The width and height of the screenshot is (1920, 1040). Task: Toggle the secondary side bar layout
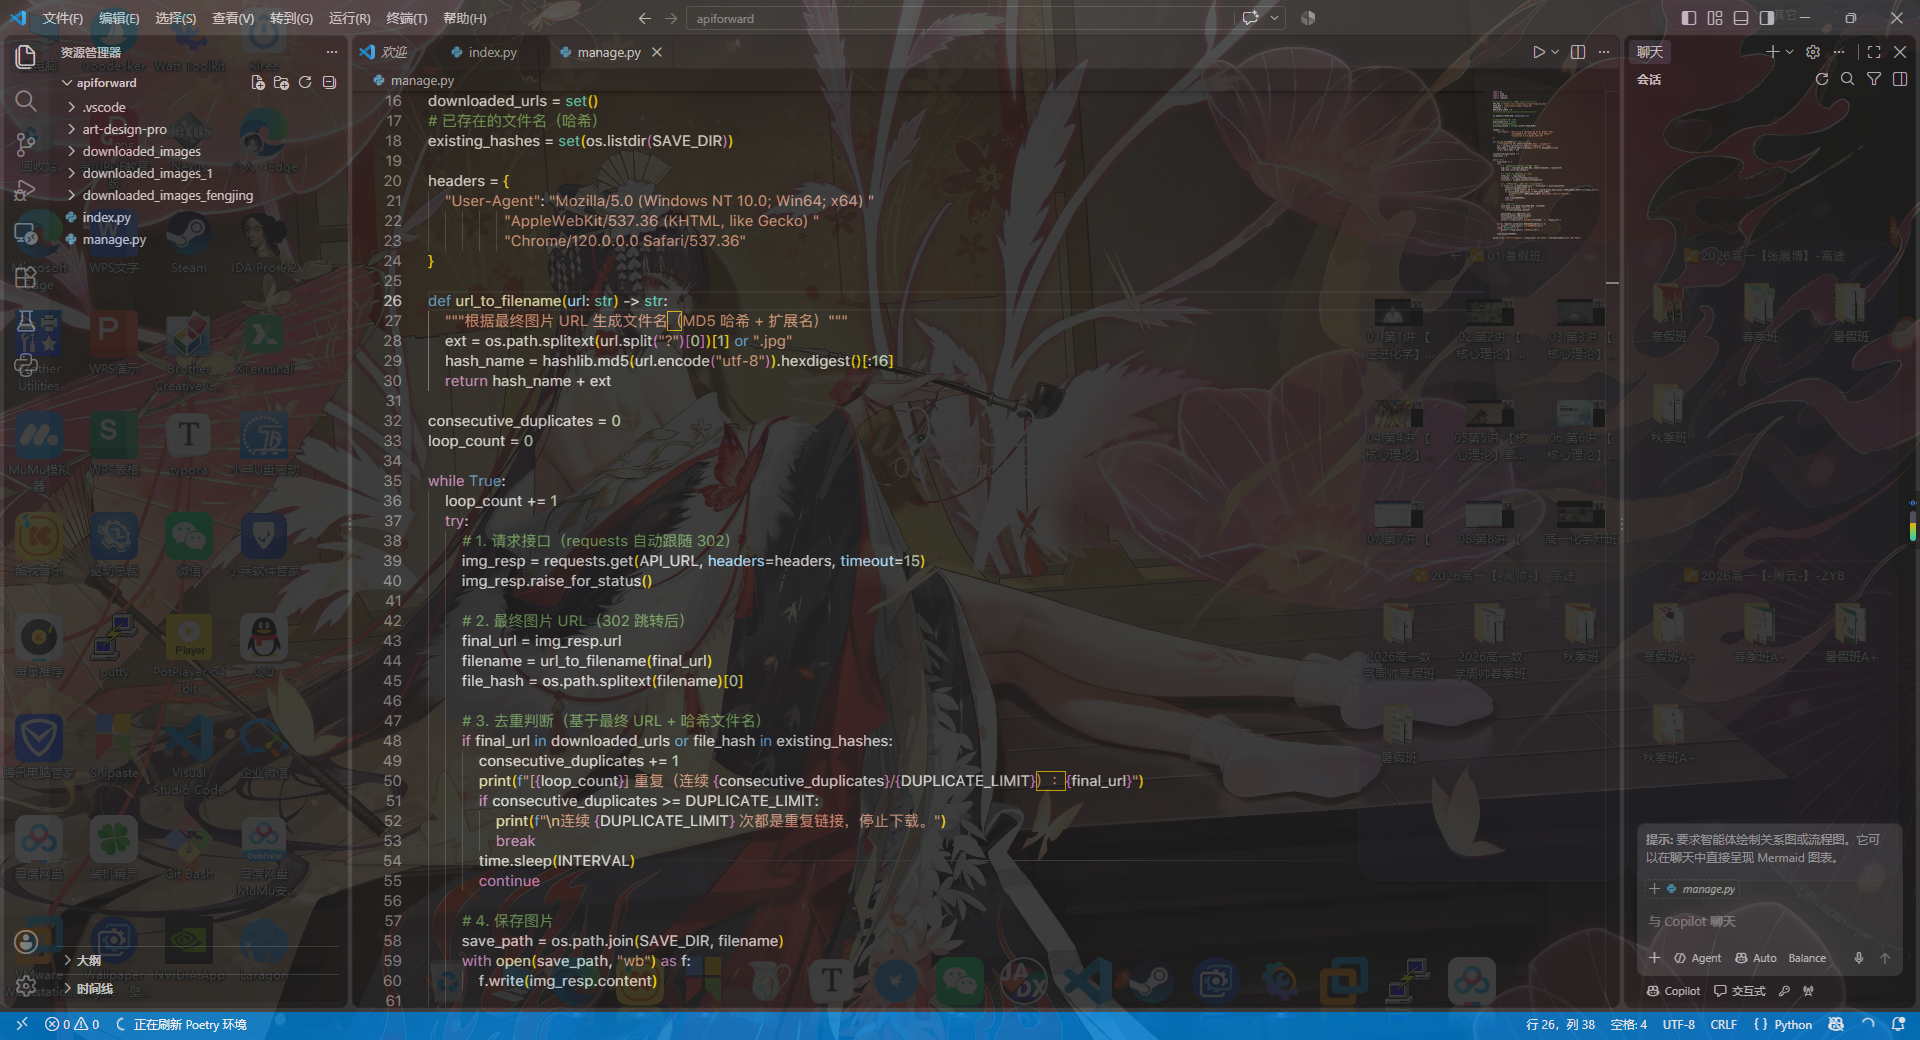pyautogui.click(x=1767, y=18)
